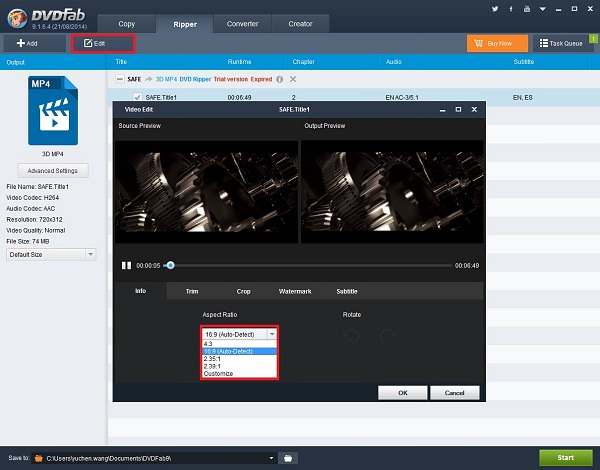Screen dimensions: 600x470
Task: Pause the video preview playback
Action: (126, 265)
